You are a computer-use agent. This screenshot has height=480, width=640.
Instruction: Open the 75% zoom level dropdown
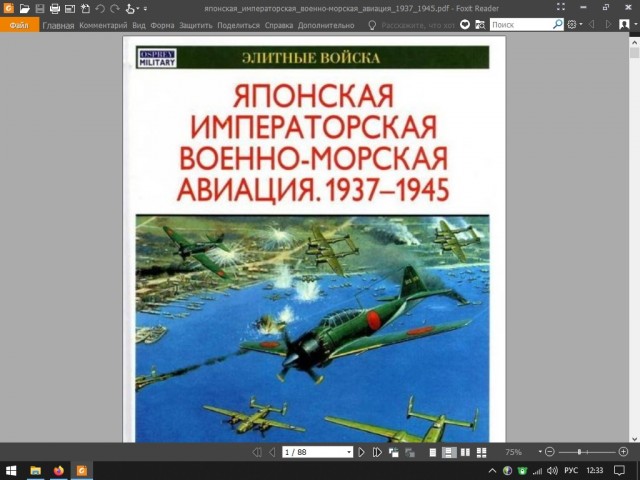(540, 452)
